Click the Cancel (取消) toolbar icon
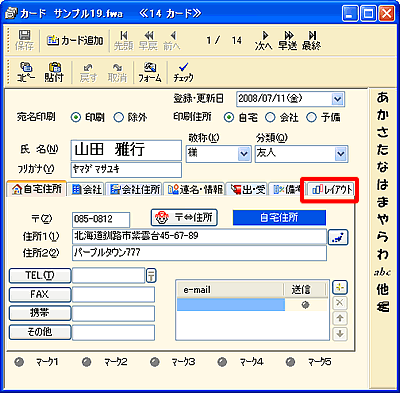Viewport: 400px width, 393px height. click(117, 72)
